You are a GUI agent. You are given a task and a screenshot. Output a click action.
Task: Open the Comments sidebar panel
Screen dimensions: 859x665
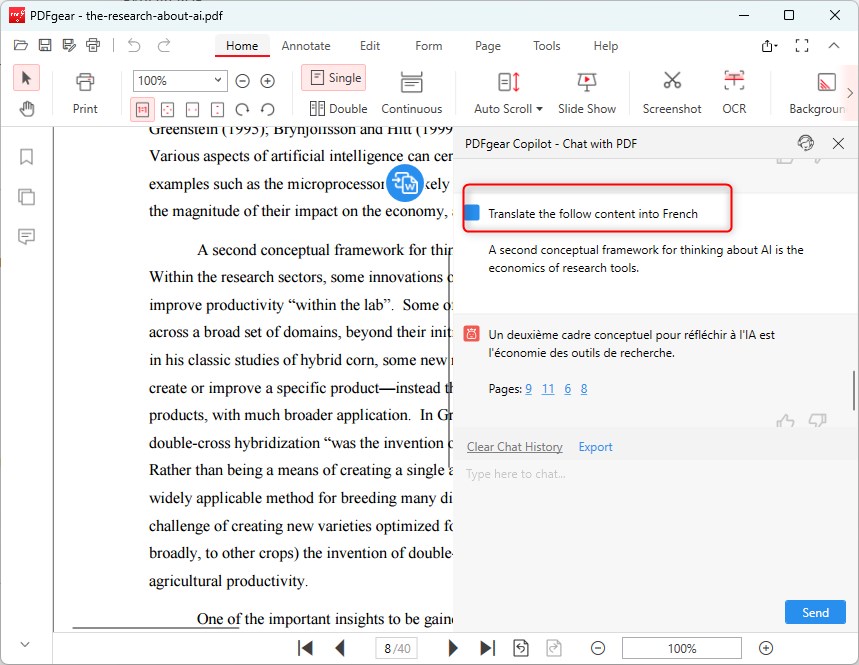[26, 236]
